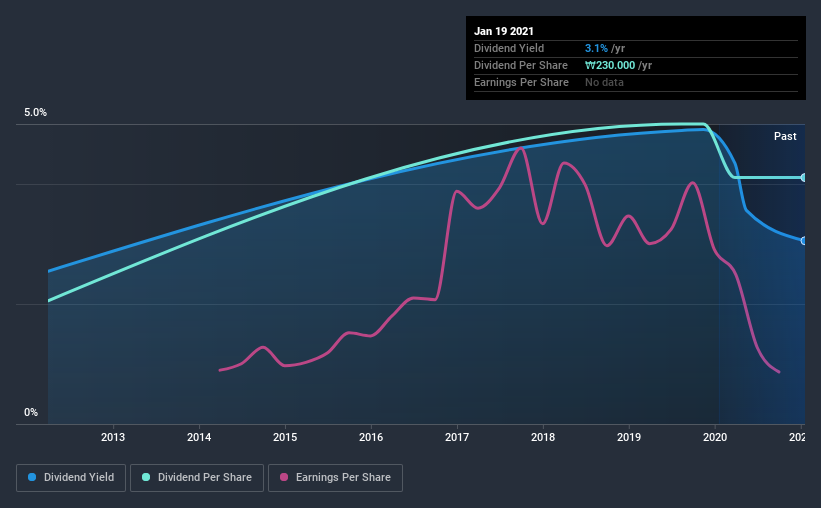Click the 3.1% Dividend Yield tooltip value
The image size is (821, 508).
tap(596, 48)
